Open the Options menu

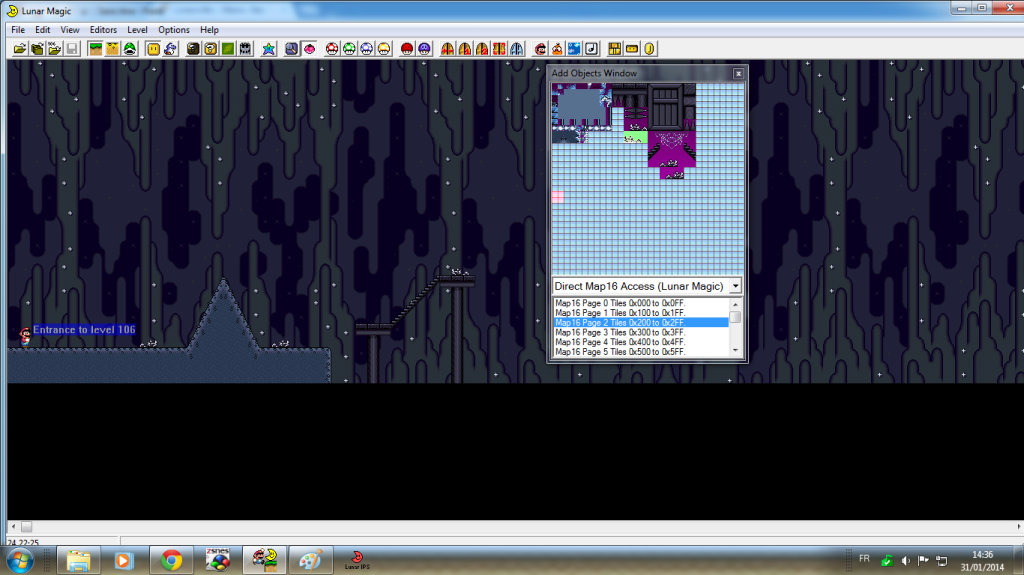click(174, 30)
